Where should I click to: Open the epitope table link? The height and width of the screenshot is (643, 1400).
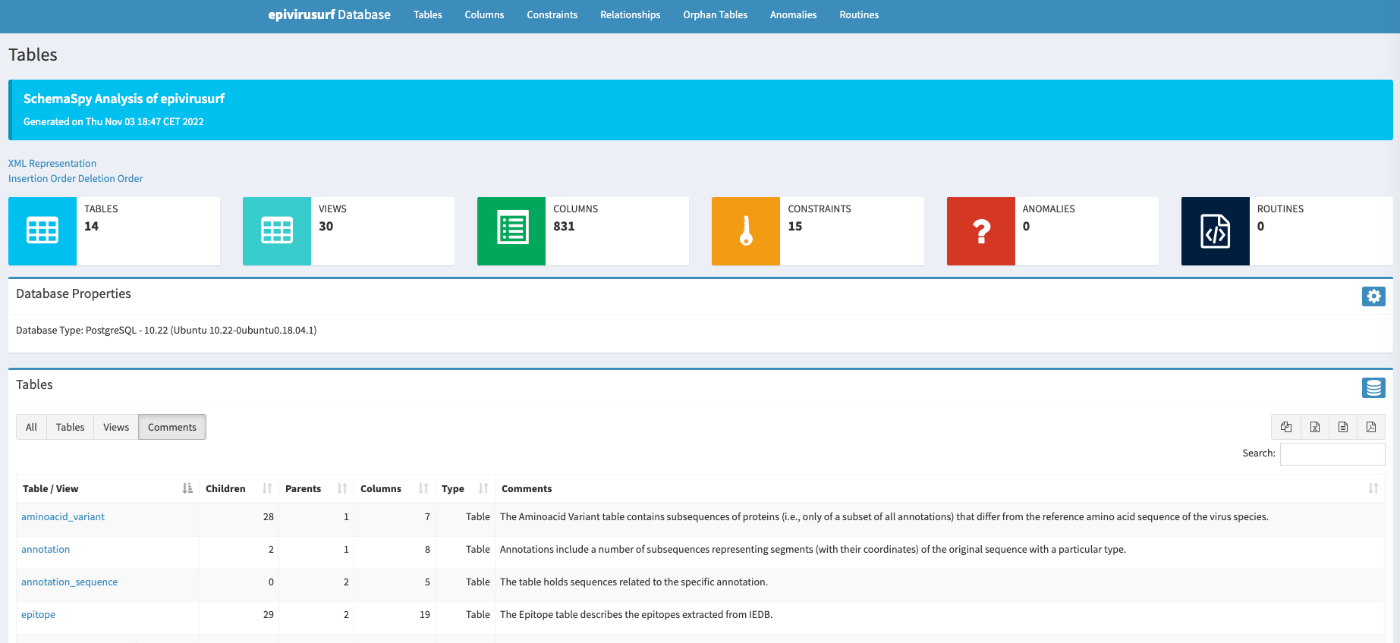tap(38, 614)
